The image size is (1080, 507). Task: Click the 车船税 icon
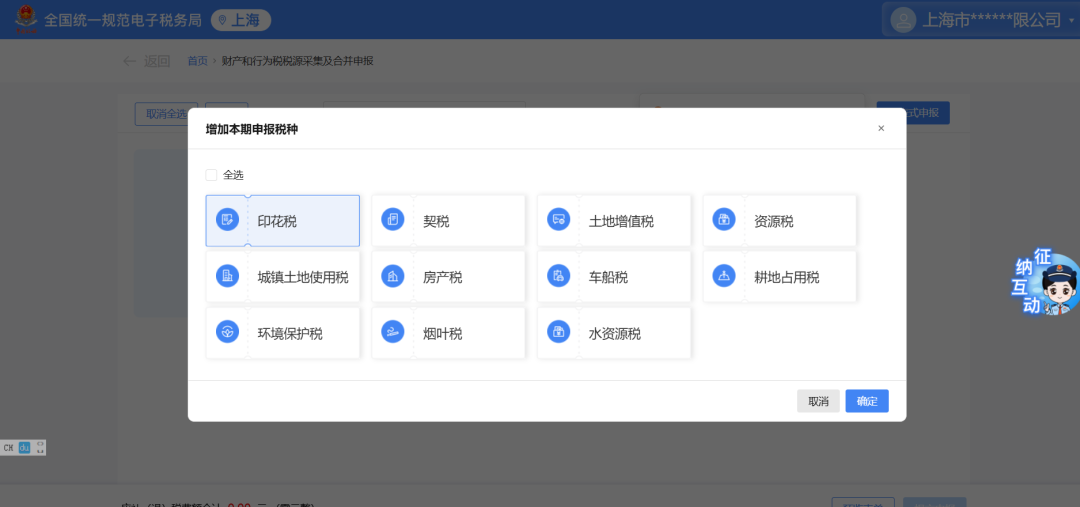click(x=559, y=277)
